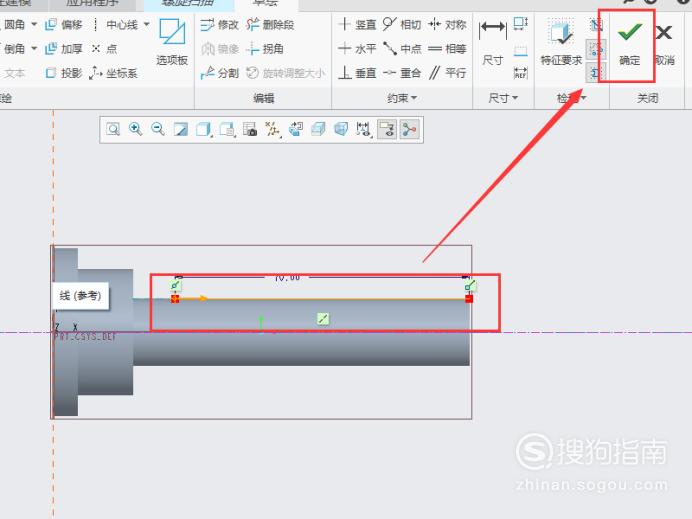Viewport: 692px width, 519px height.
Task: Click the Zoom In icon
Action: tap(135, 129)
